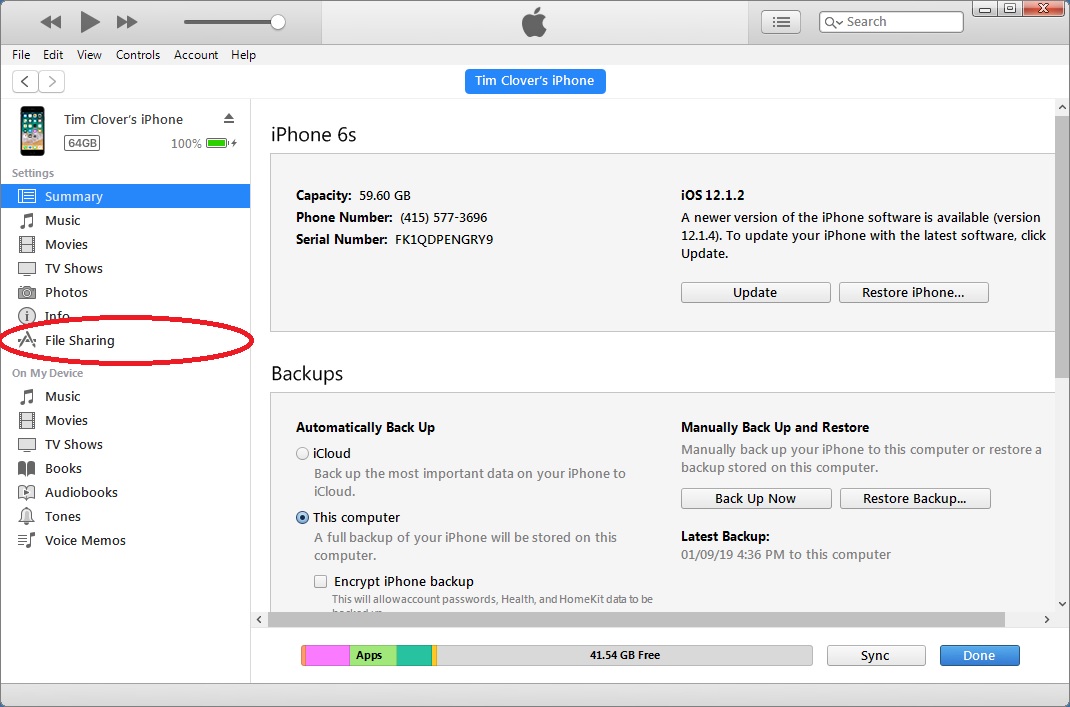Start playback with the play button
The height and width of the screenshot is (707, 1070).
[89, 22]
